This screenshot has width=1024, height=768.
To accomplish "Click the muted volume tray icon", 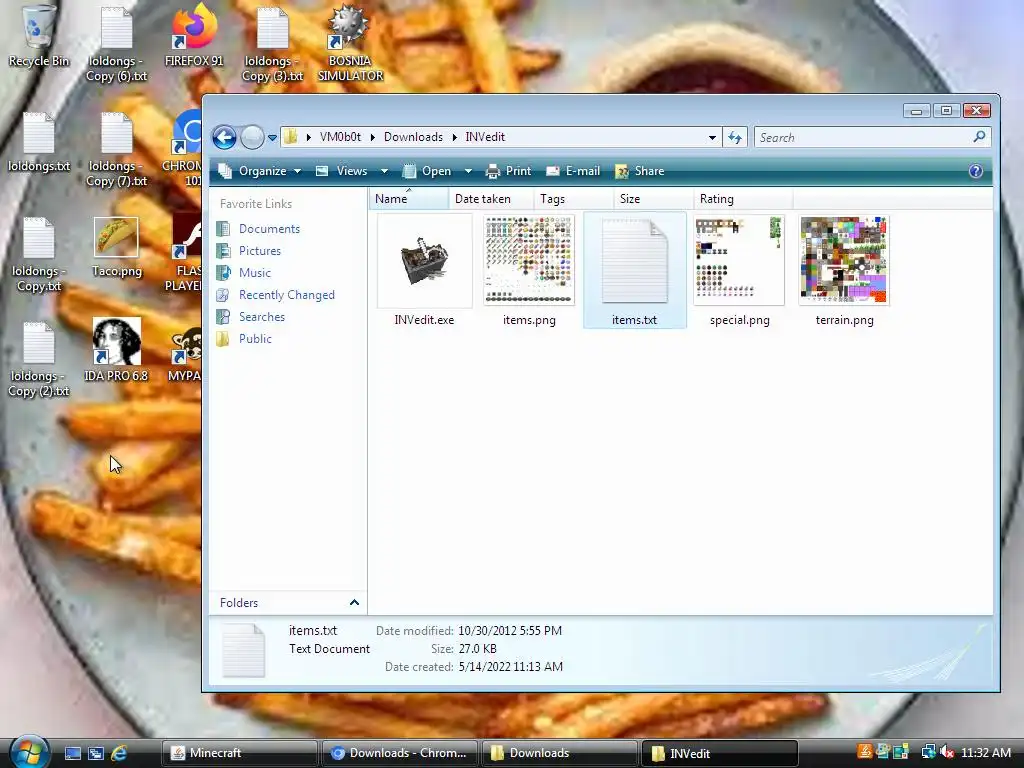I will pyautogui.click(x=946, y=752).
